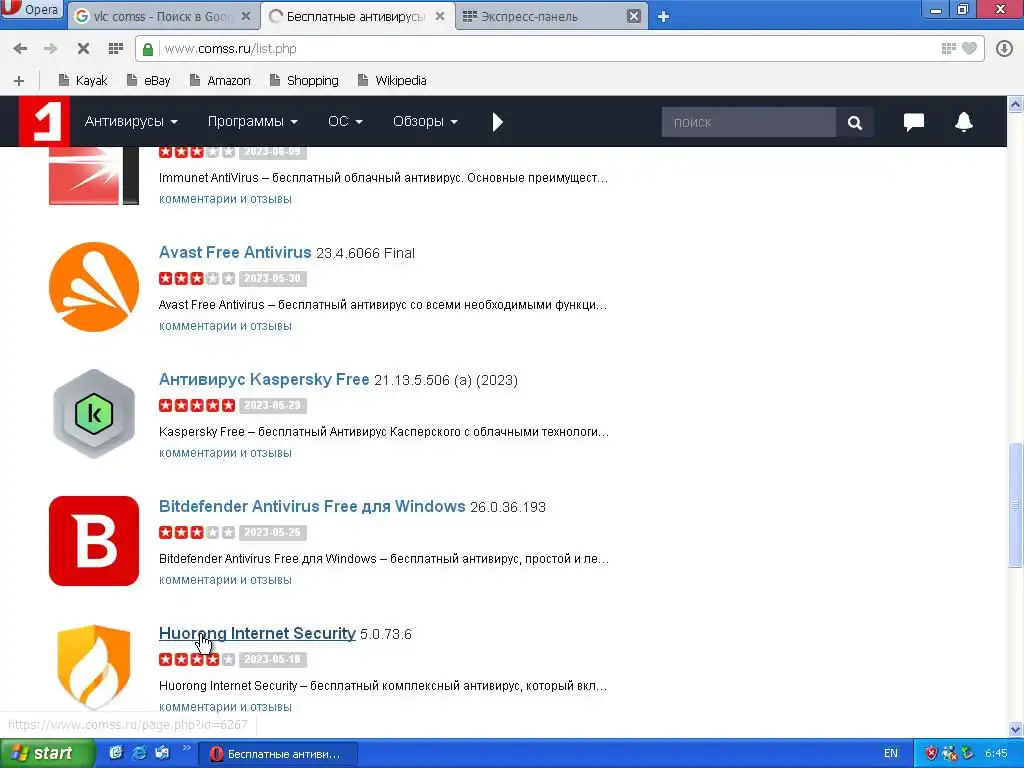The height and width of the screenshot is (768, 1024).
Task: Click the Comss red logo
Action: click(x=44, y=121)
